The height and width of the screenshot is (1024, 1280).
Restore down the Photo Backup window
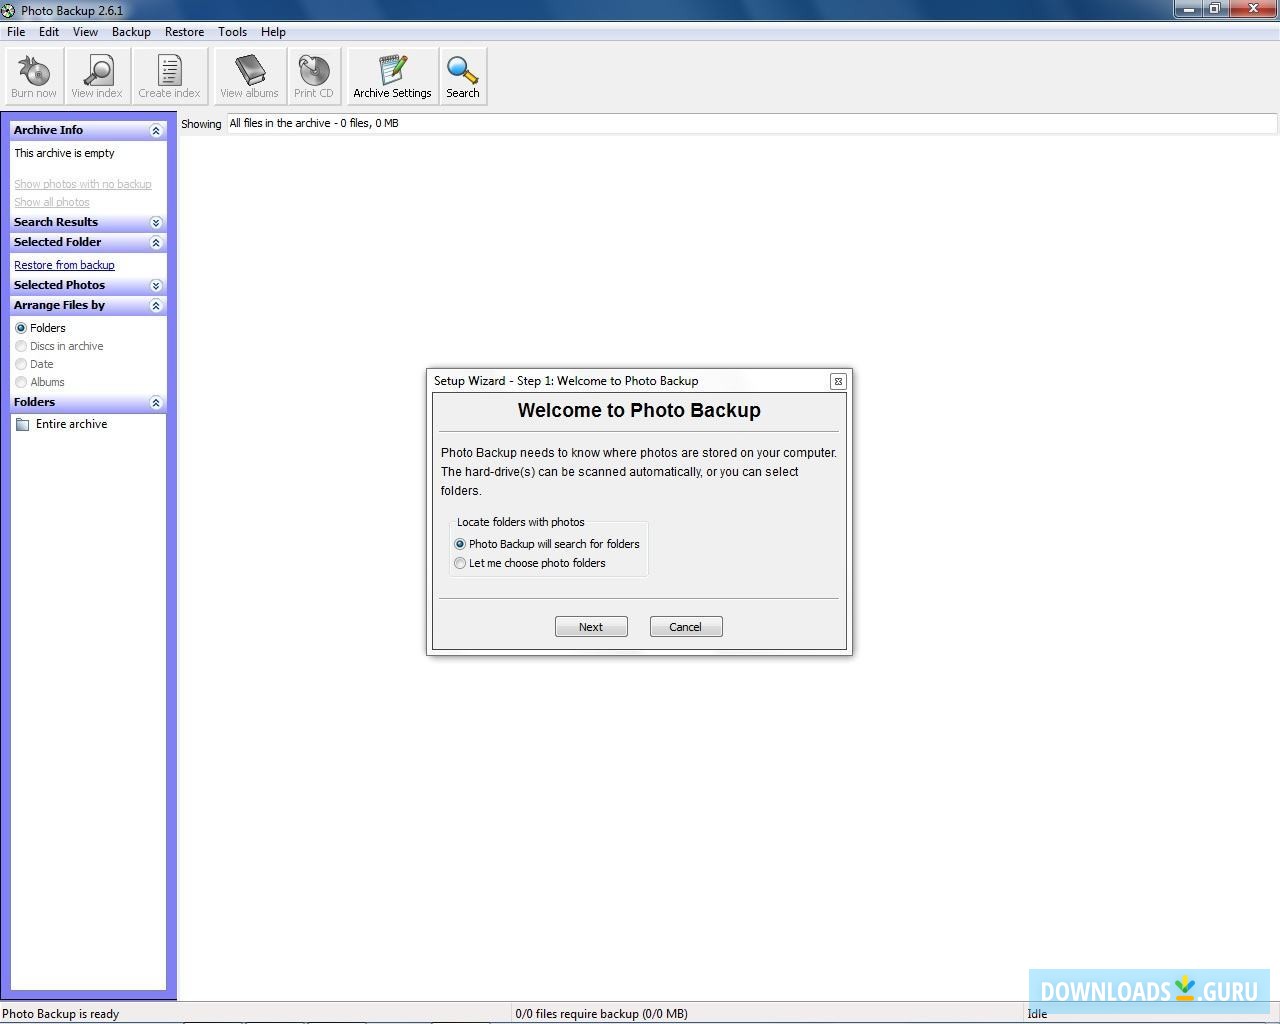click(1215, 9)
